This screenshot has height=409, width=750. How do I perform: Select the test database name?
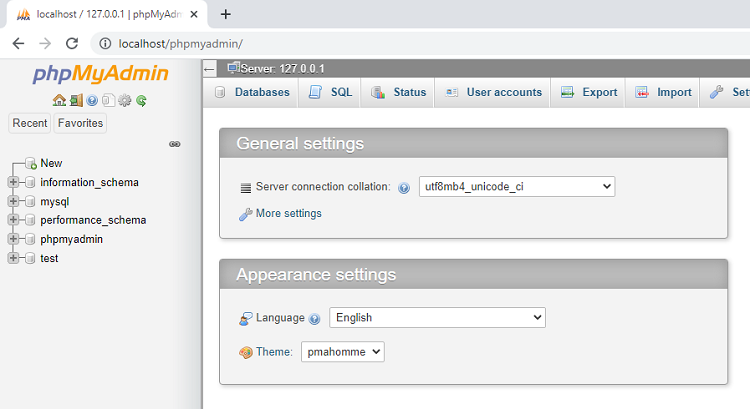click(x=49, y=258)
